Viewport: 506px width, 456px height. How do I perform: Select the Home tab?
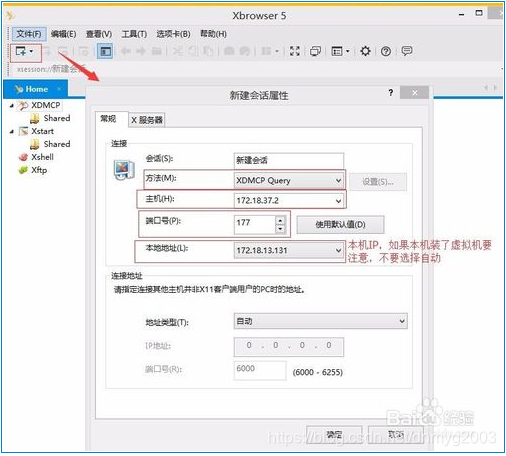coord(36,89)
